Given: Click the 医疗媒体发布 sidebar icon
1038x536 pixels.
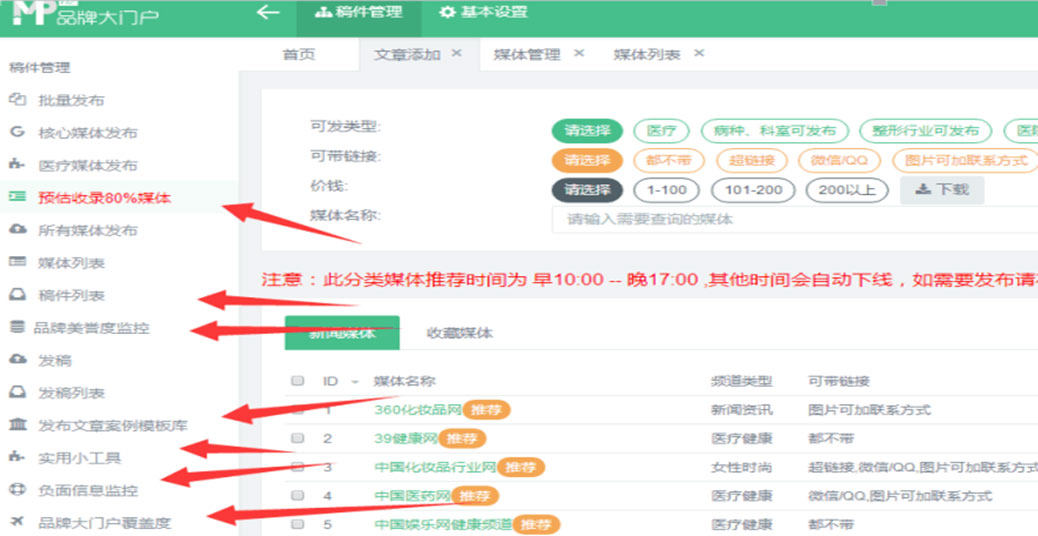Looking at the screenshot, I should 17,165.
